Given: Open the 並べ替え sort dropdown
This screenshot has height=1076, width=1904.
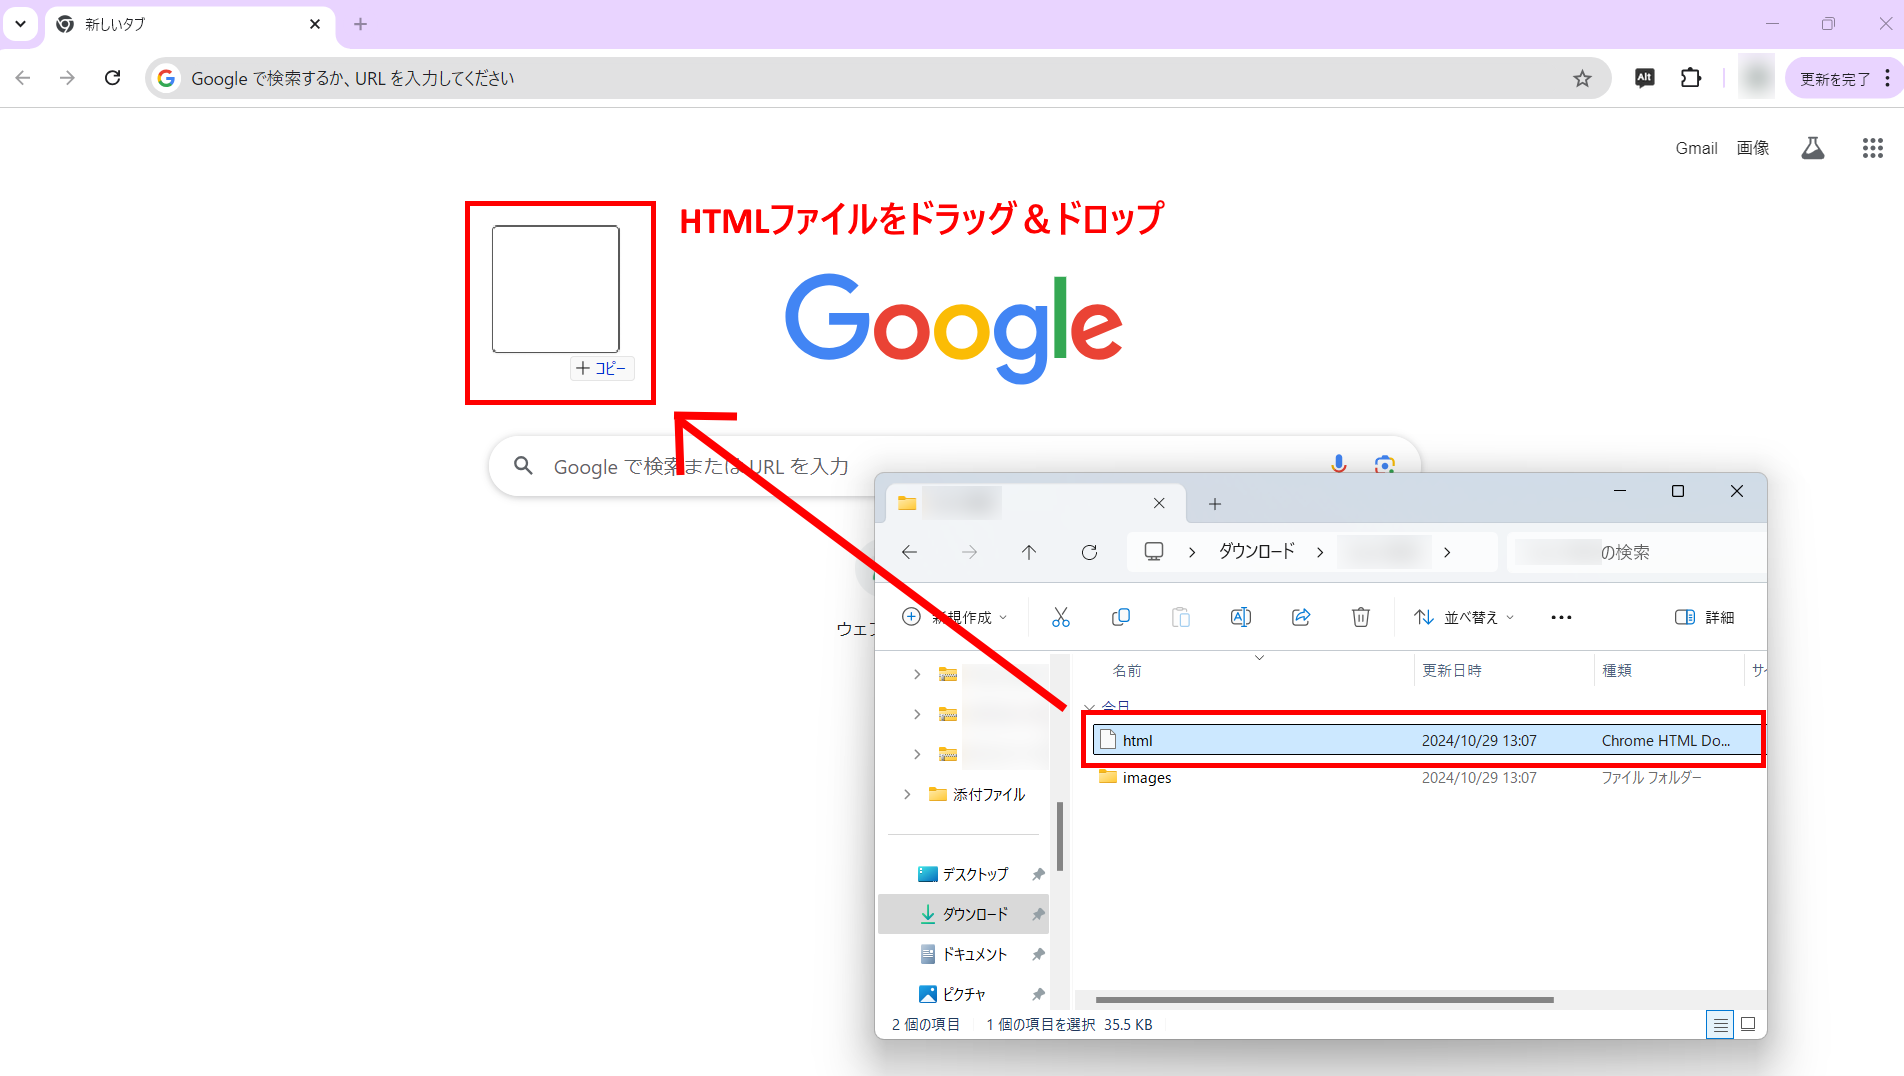Looking at the screenshot, I should 1465,617.
